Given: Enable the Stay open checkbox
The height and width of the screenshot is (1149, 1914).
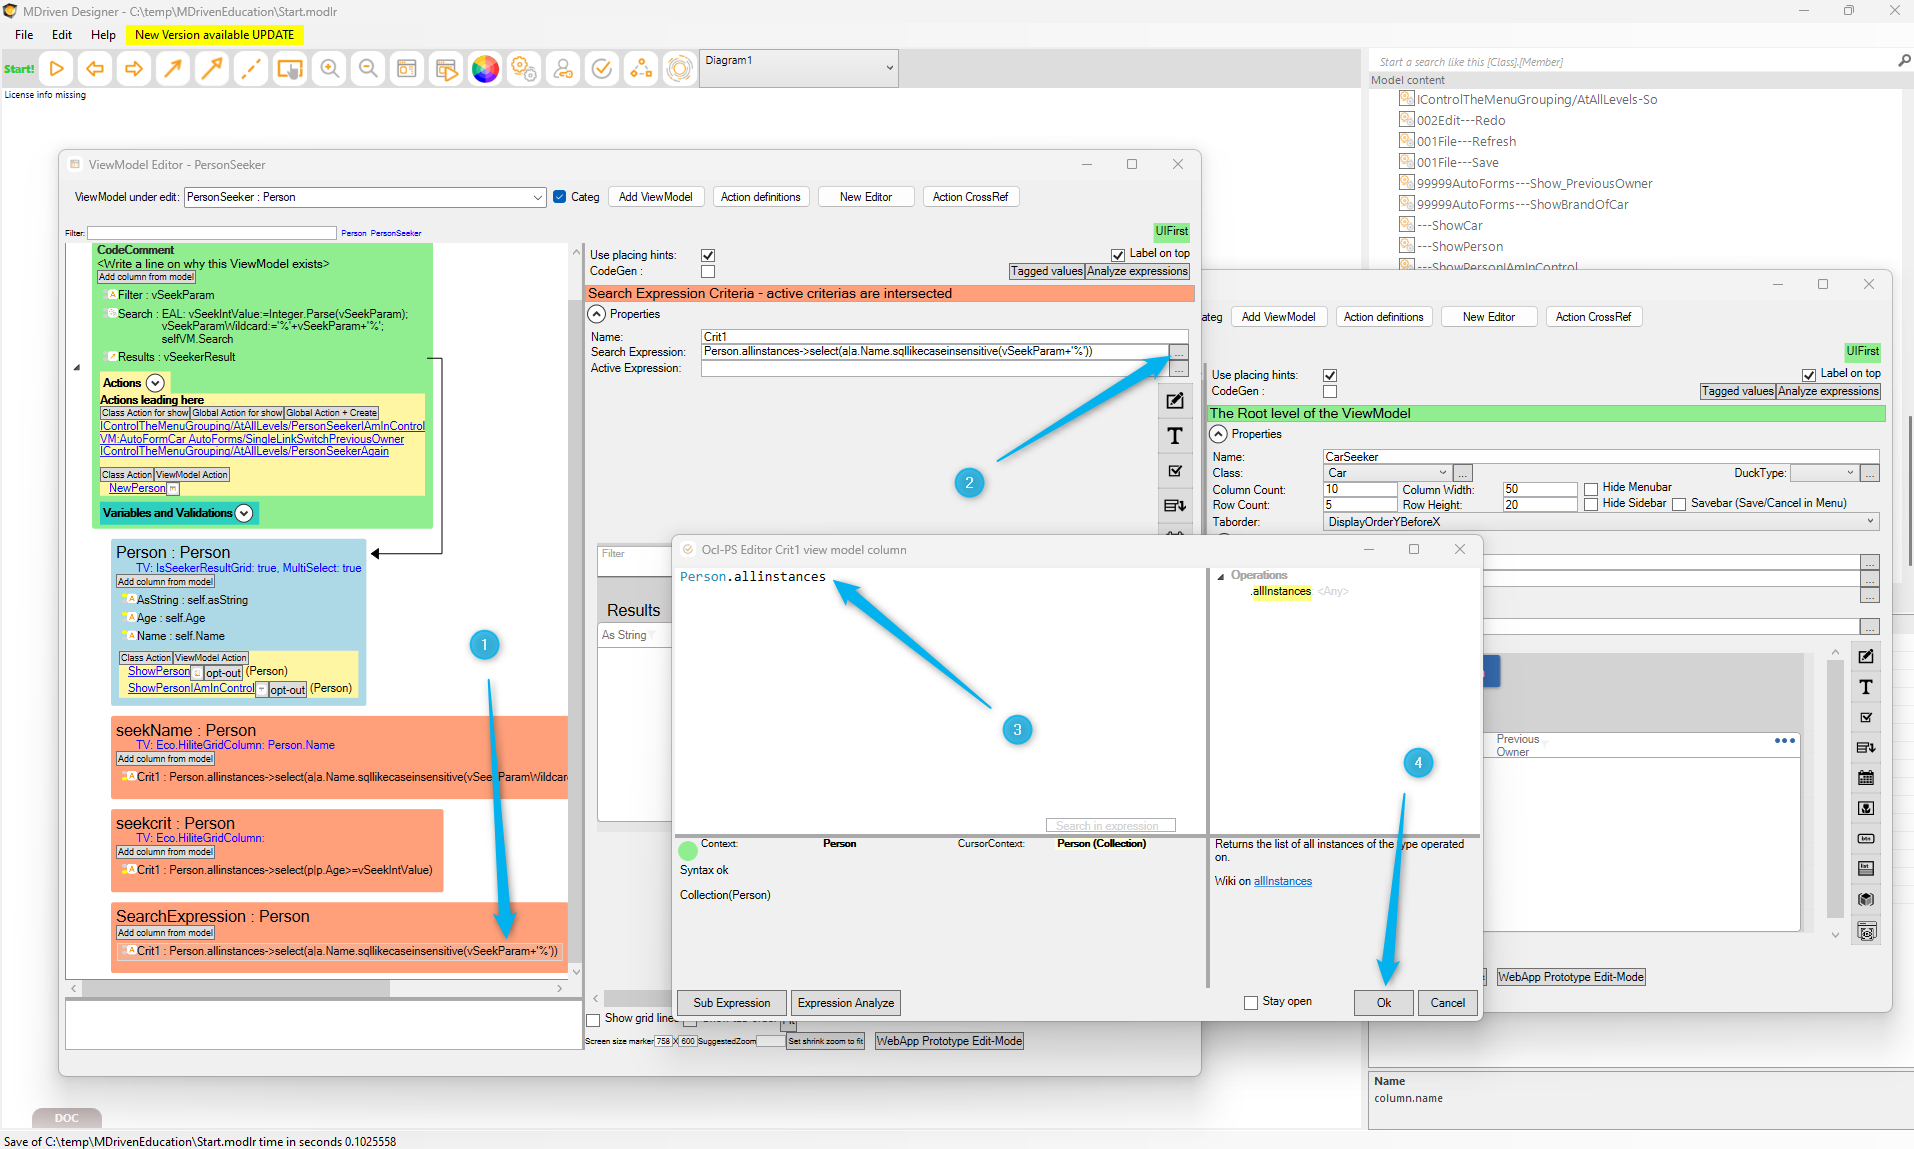Looking at the screenshot, I should (x=1251, y=1002).
